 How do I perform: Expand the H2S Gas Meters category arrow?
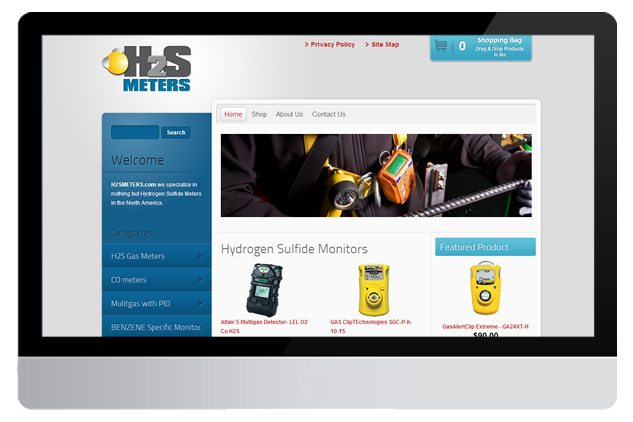tap(200, 256)
